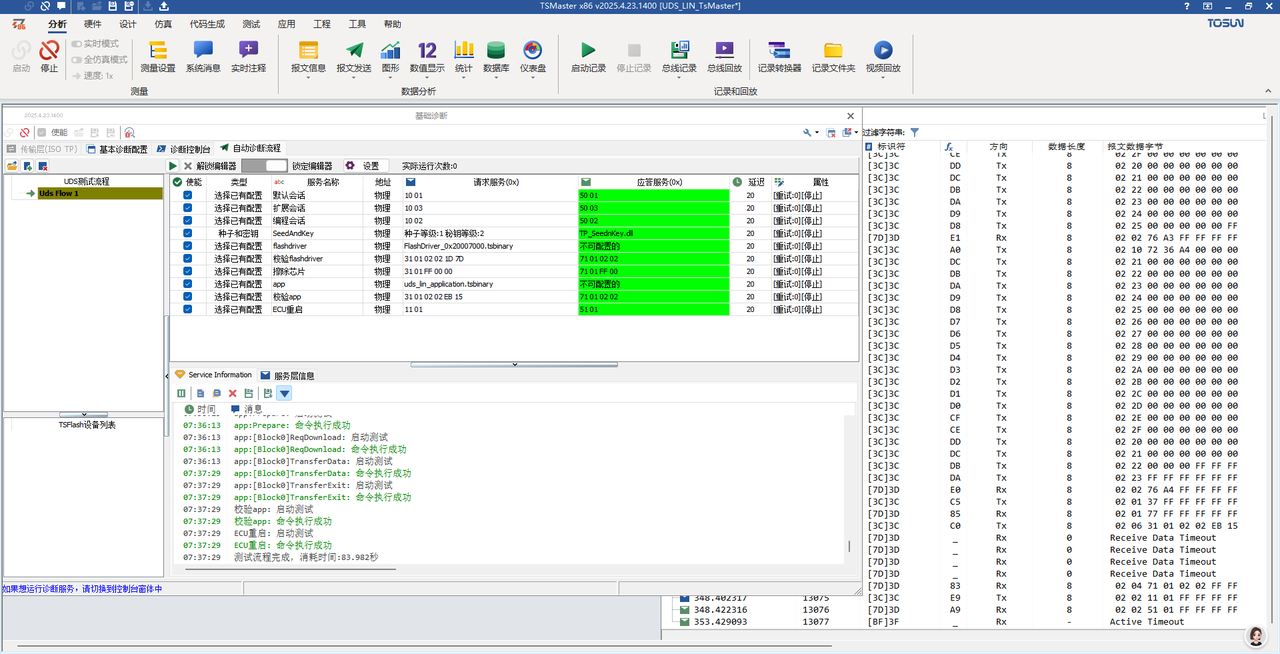Viewport: 1280px width, 654px height.
Task: Open the 图形 graphics window
Action: [391, 57]
